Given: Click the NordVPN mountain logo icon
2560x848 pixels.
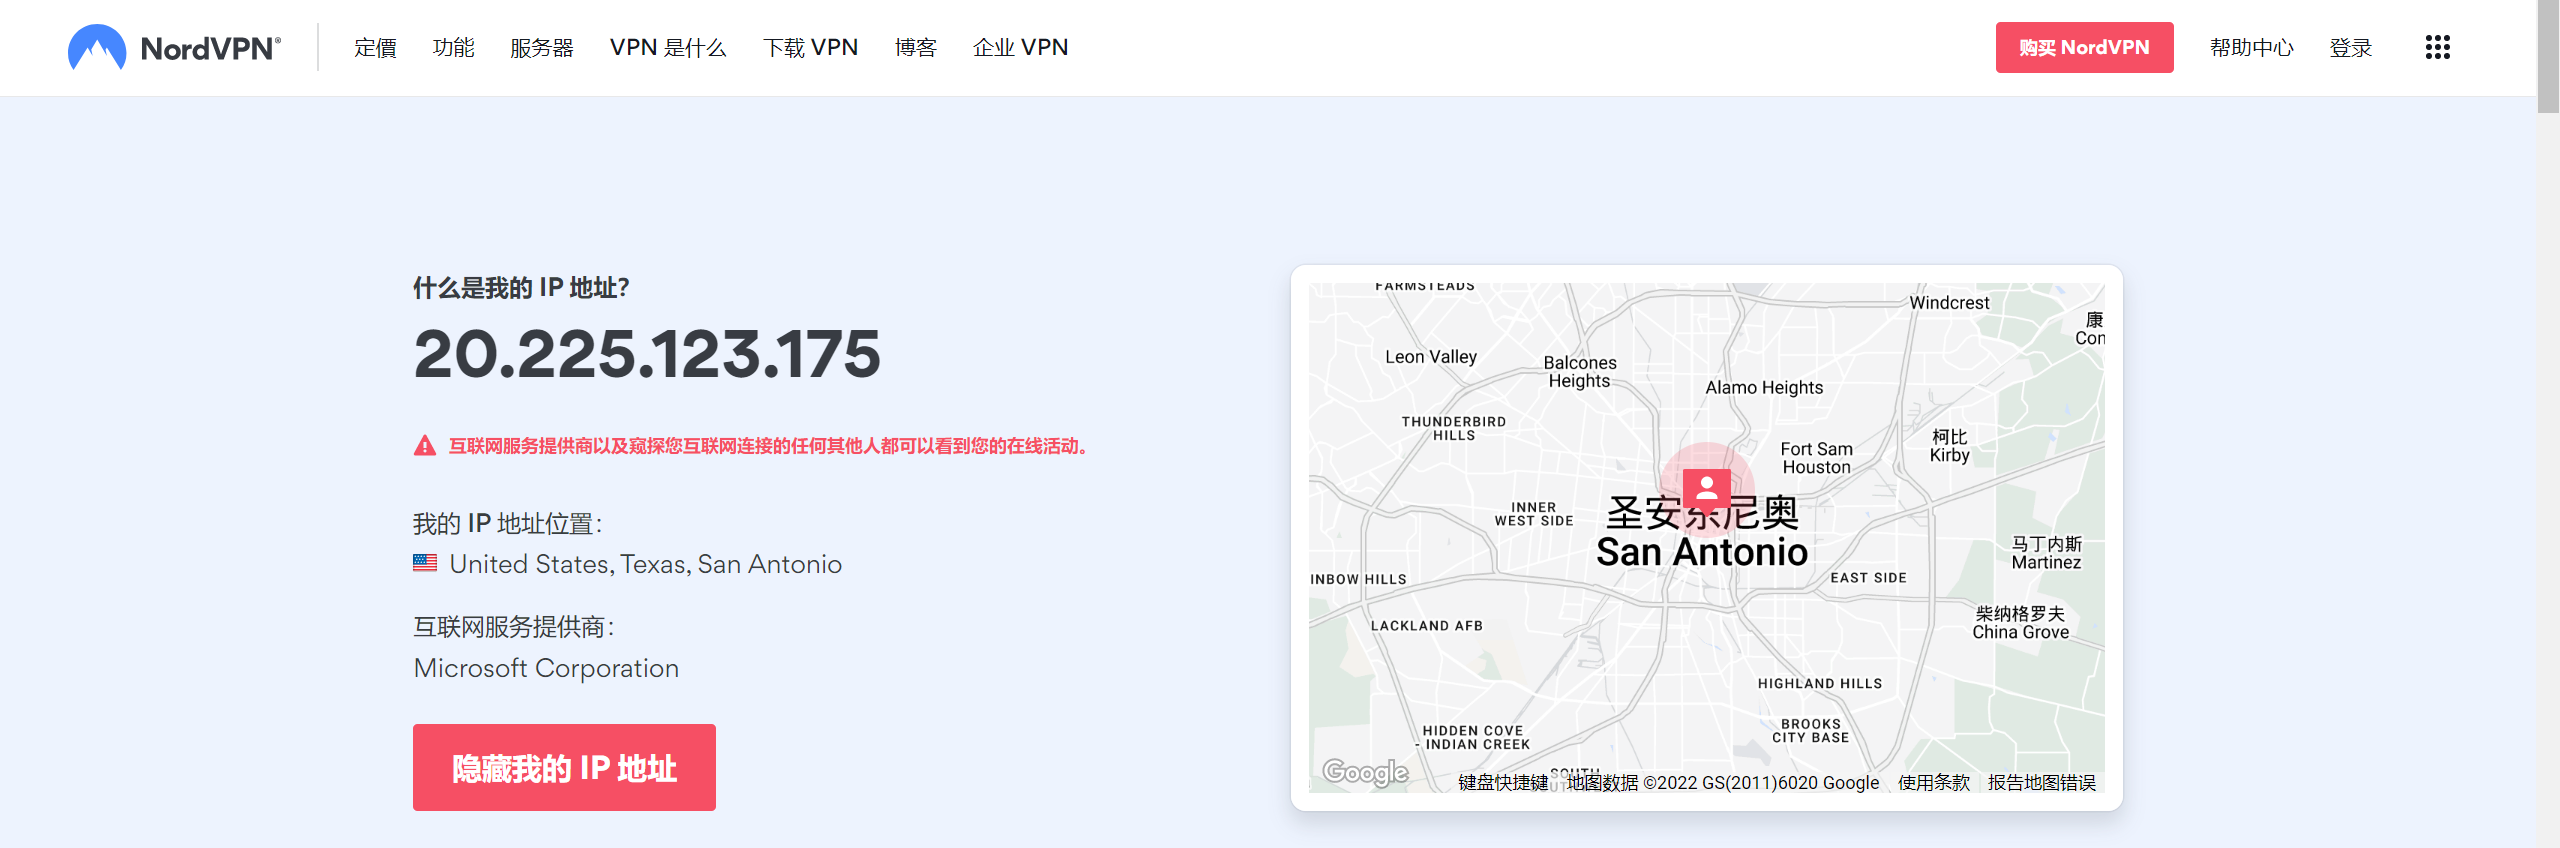Looking at the screenshot, I should (97, 47).
